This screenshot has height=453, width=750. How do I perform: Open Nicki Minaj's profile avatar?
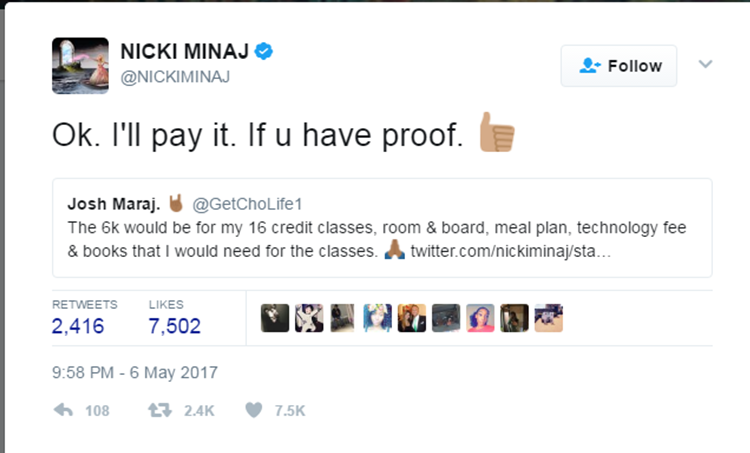point(80,66)
